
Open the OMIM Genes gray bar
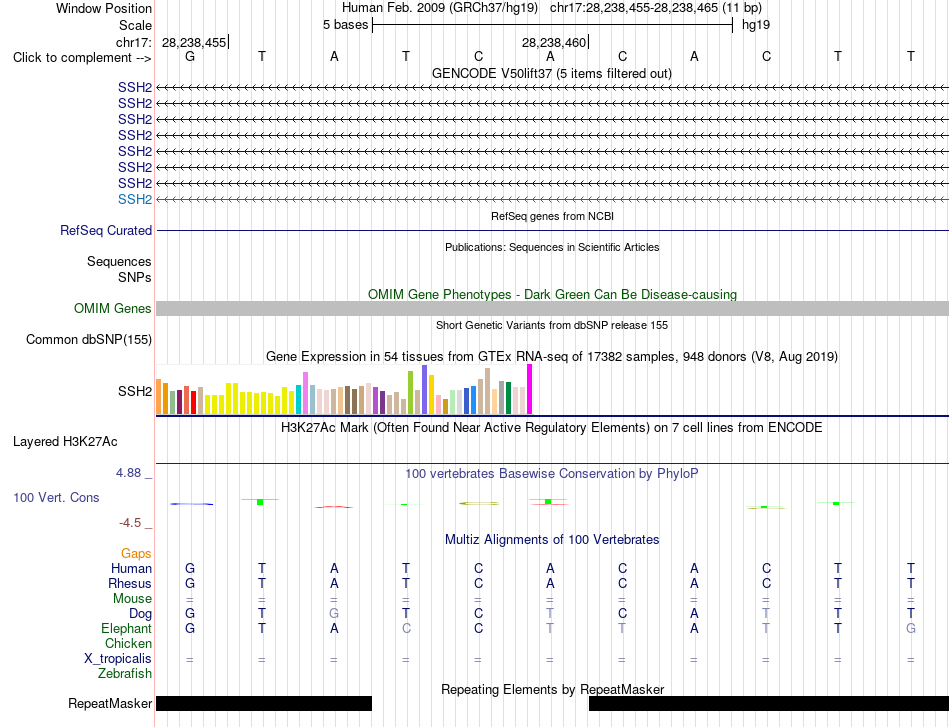pyautogui.click(x=552, y=308)
